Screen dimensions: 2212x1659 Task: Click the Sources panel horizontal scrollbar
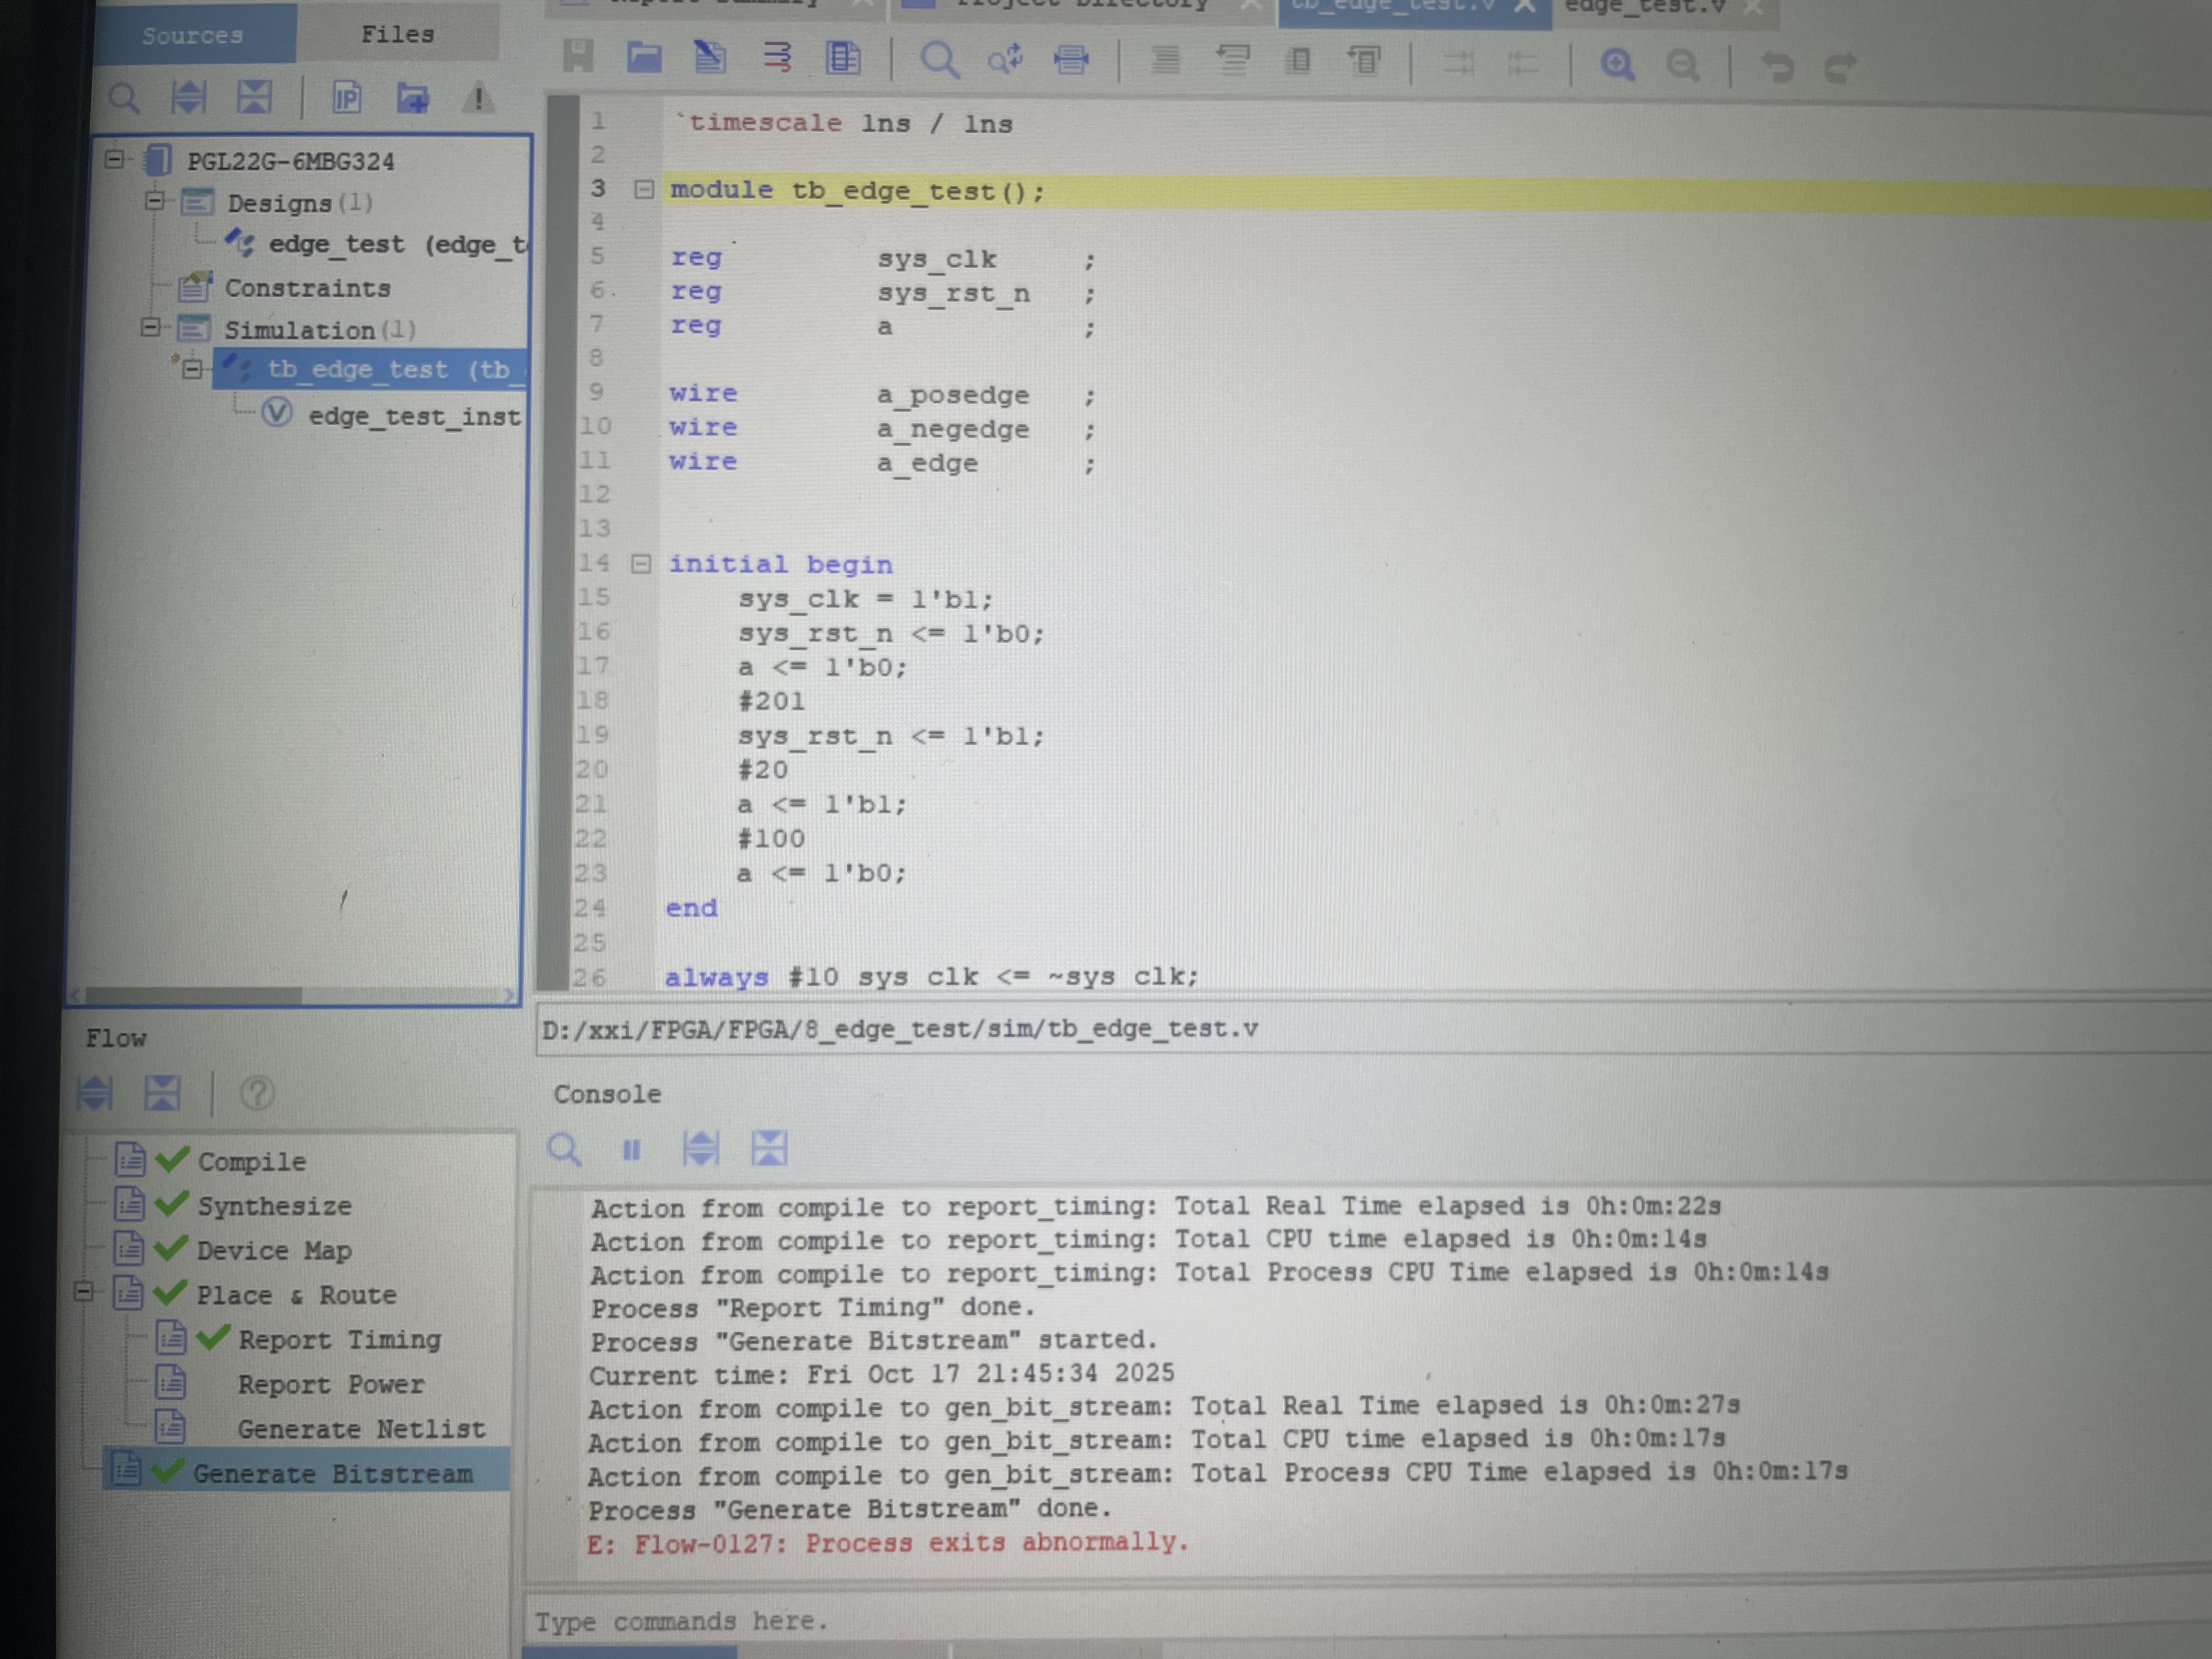(x=194, y=996)
